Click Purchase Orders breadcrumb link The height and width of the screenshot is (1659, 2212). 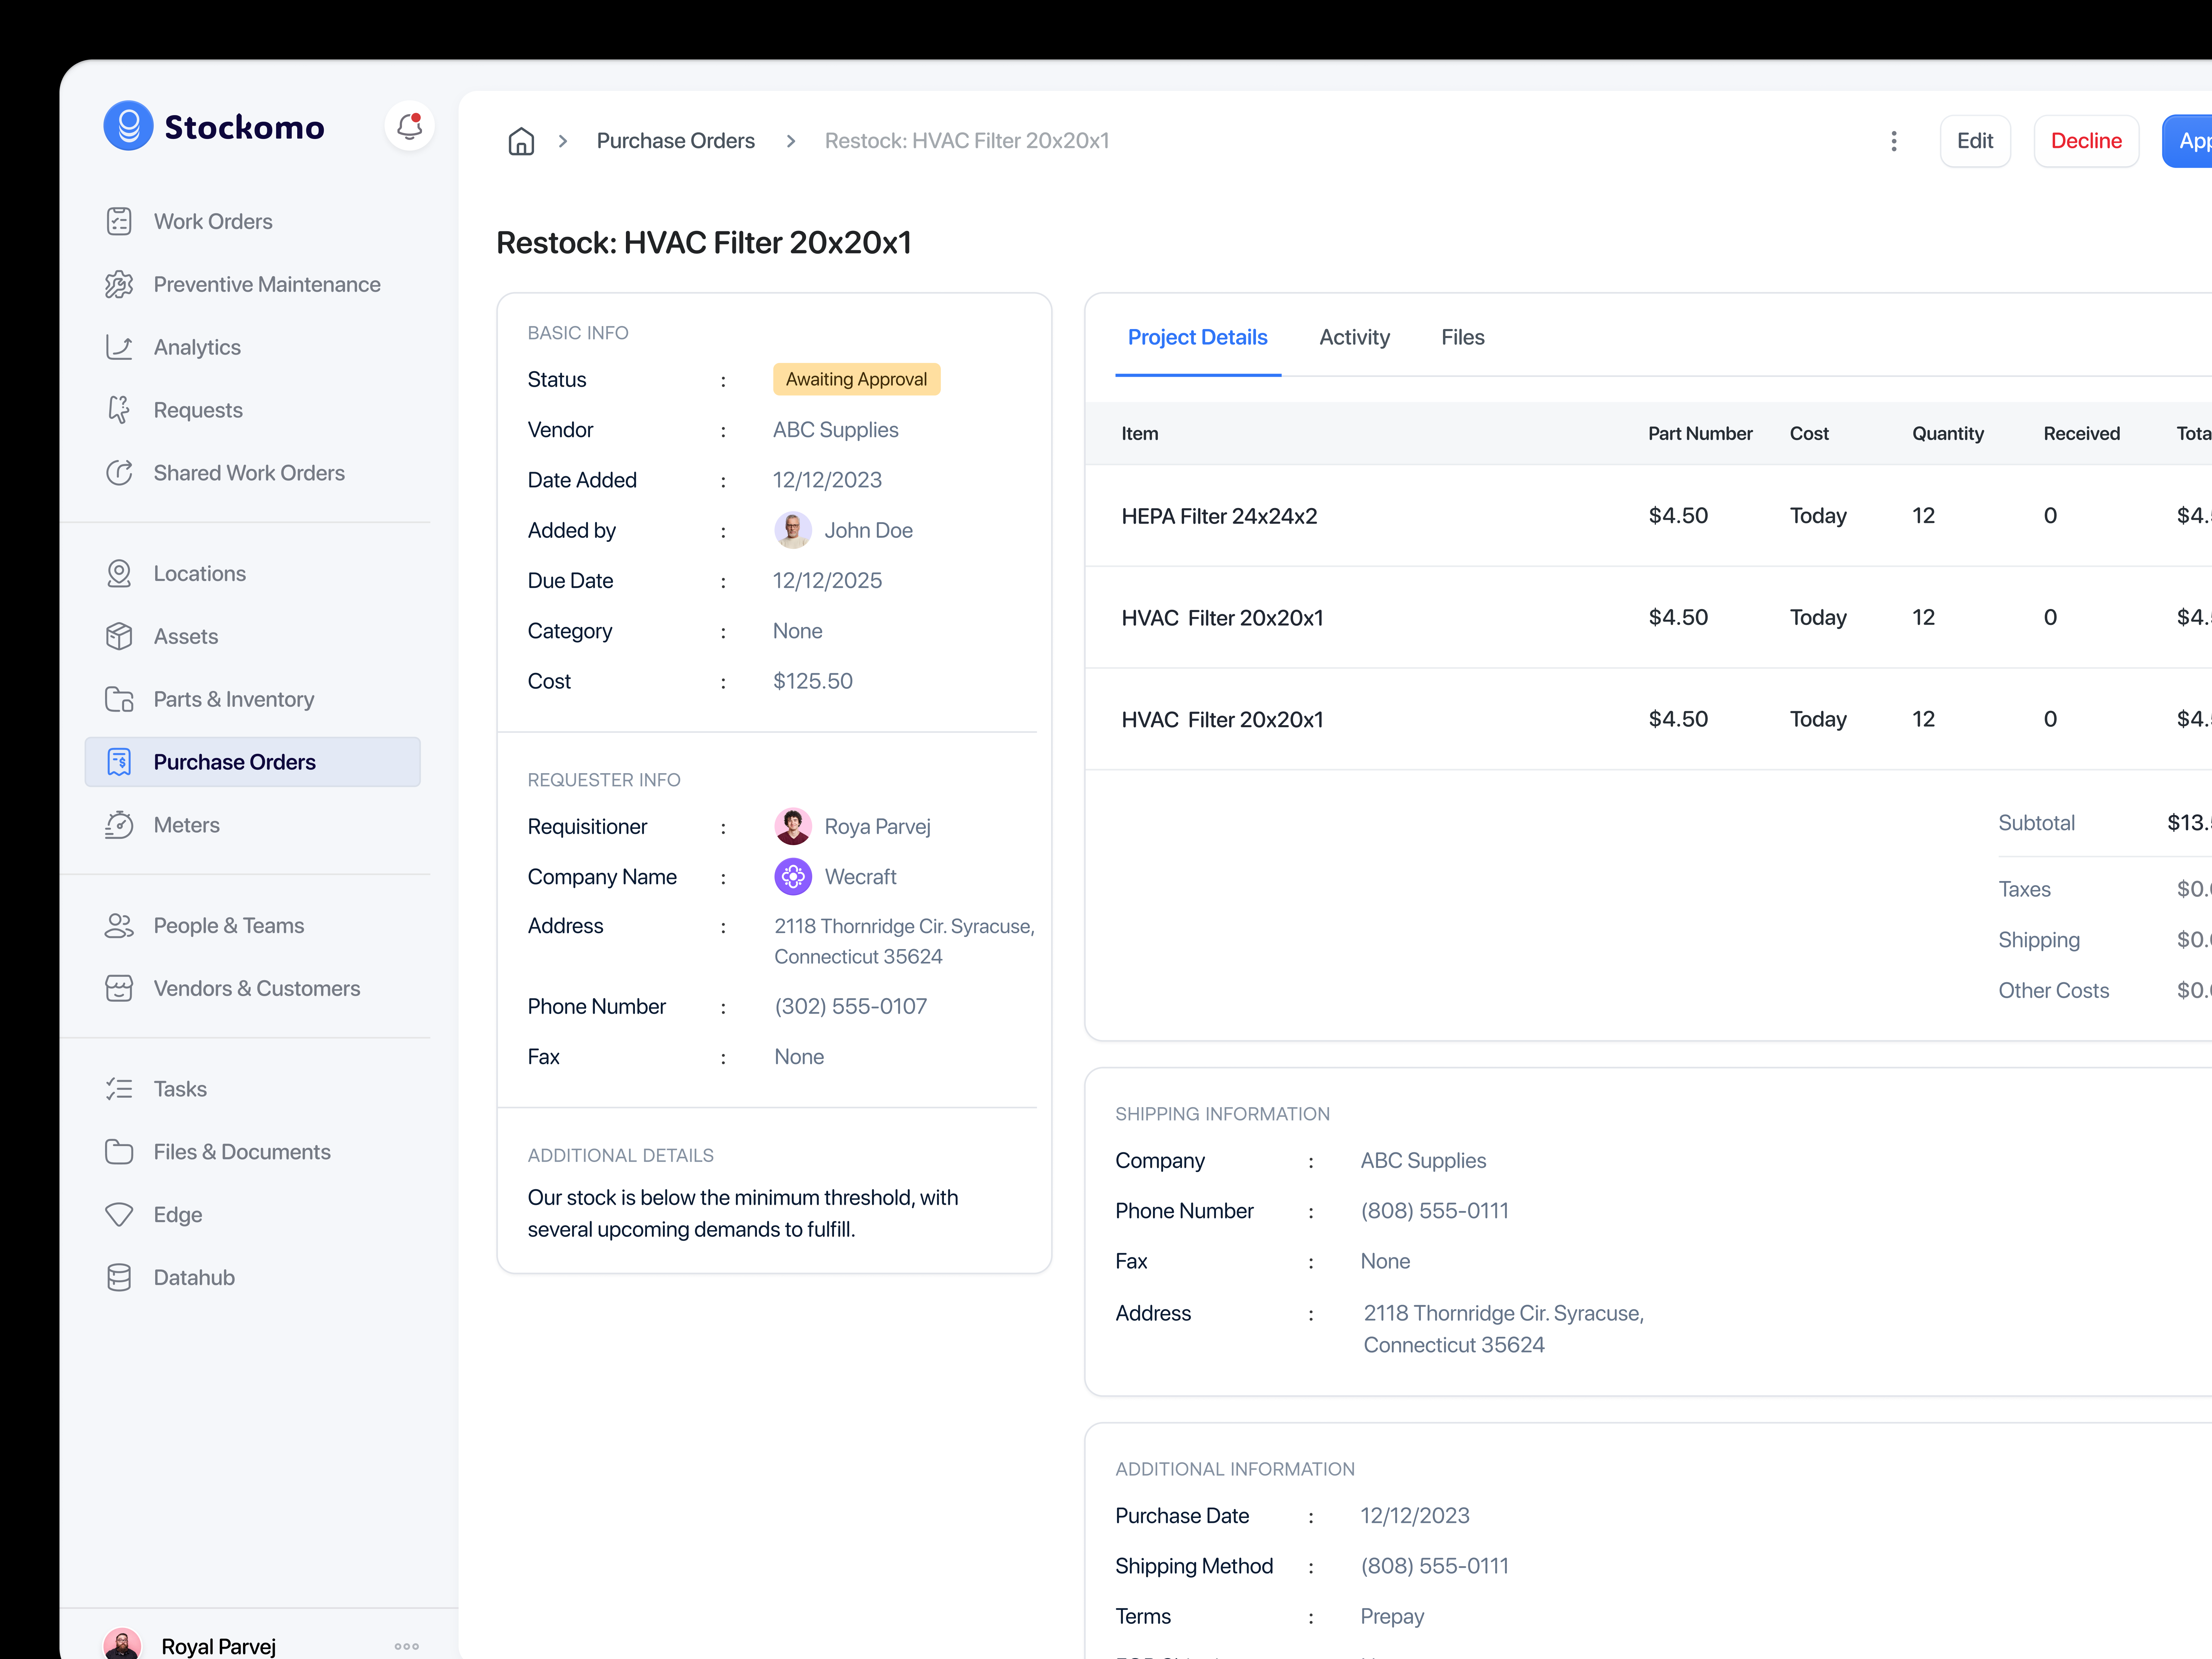(675, 141)
